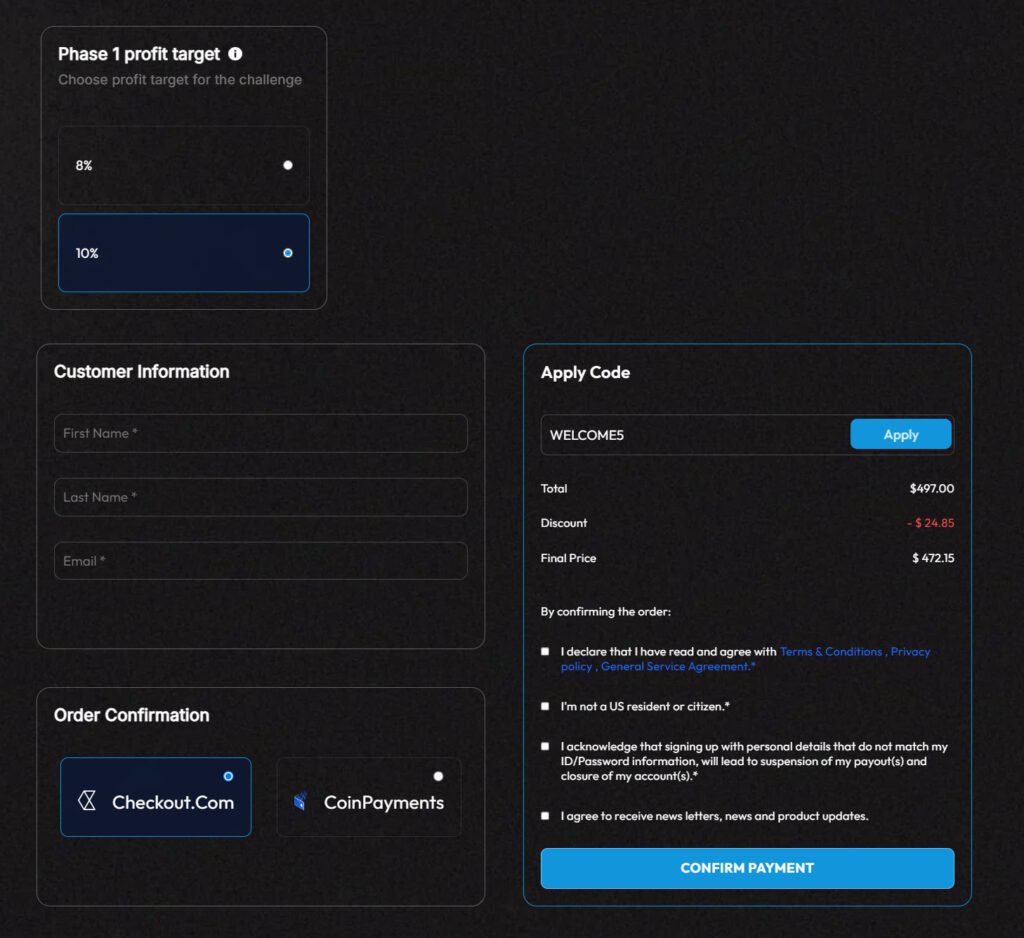Click the First Name input field
This screenshot has width=1024, height=938.
260,433
